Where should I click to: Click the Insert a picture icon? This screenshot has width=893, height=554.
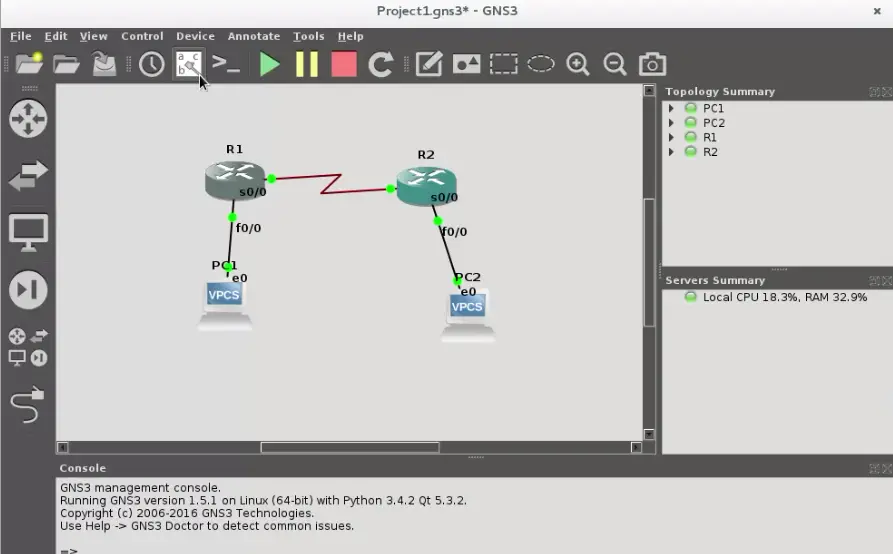pos(466,64)
